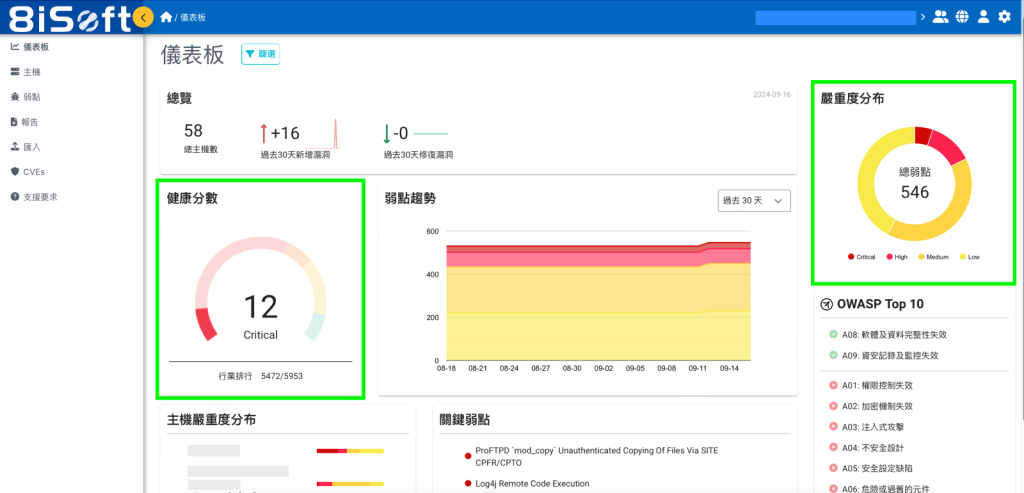Click red cross icon beside A03
The width and height of the screenshot is (1024, 493).
pos(833,426)
